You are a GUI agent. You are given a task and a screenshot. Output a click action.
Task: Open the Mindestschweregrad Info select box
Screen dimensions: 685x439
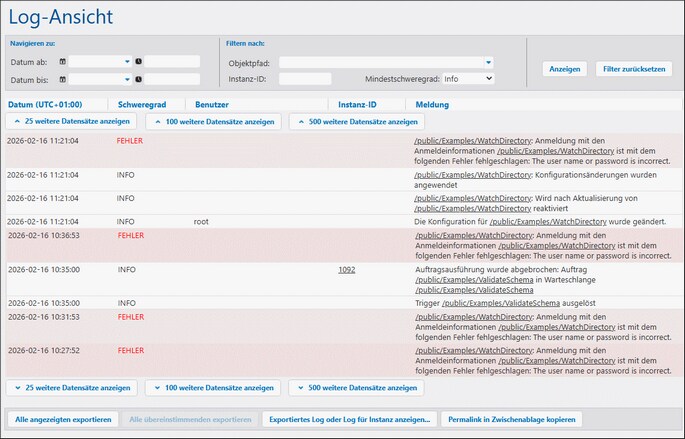(468, 79)
